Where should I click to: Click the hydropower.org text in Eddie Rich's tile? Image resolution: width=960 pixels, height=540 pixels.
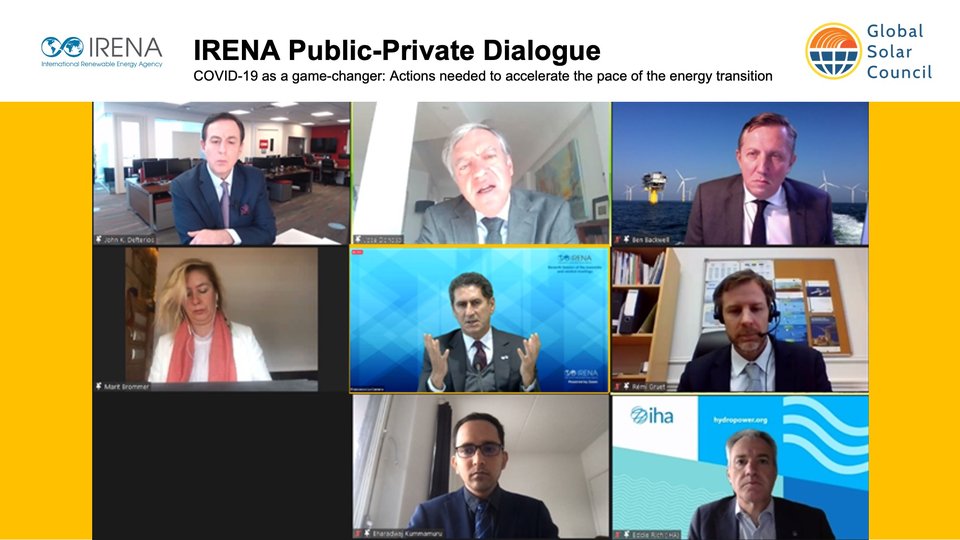coord(740,420)
